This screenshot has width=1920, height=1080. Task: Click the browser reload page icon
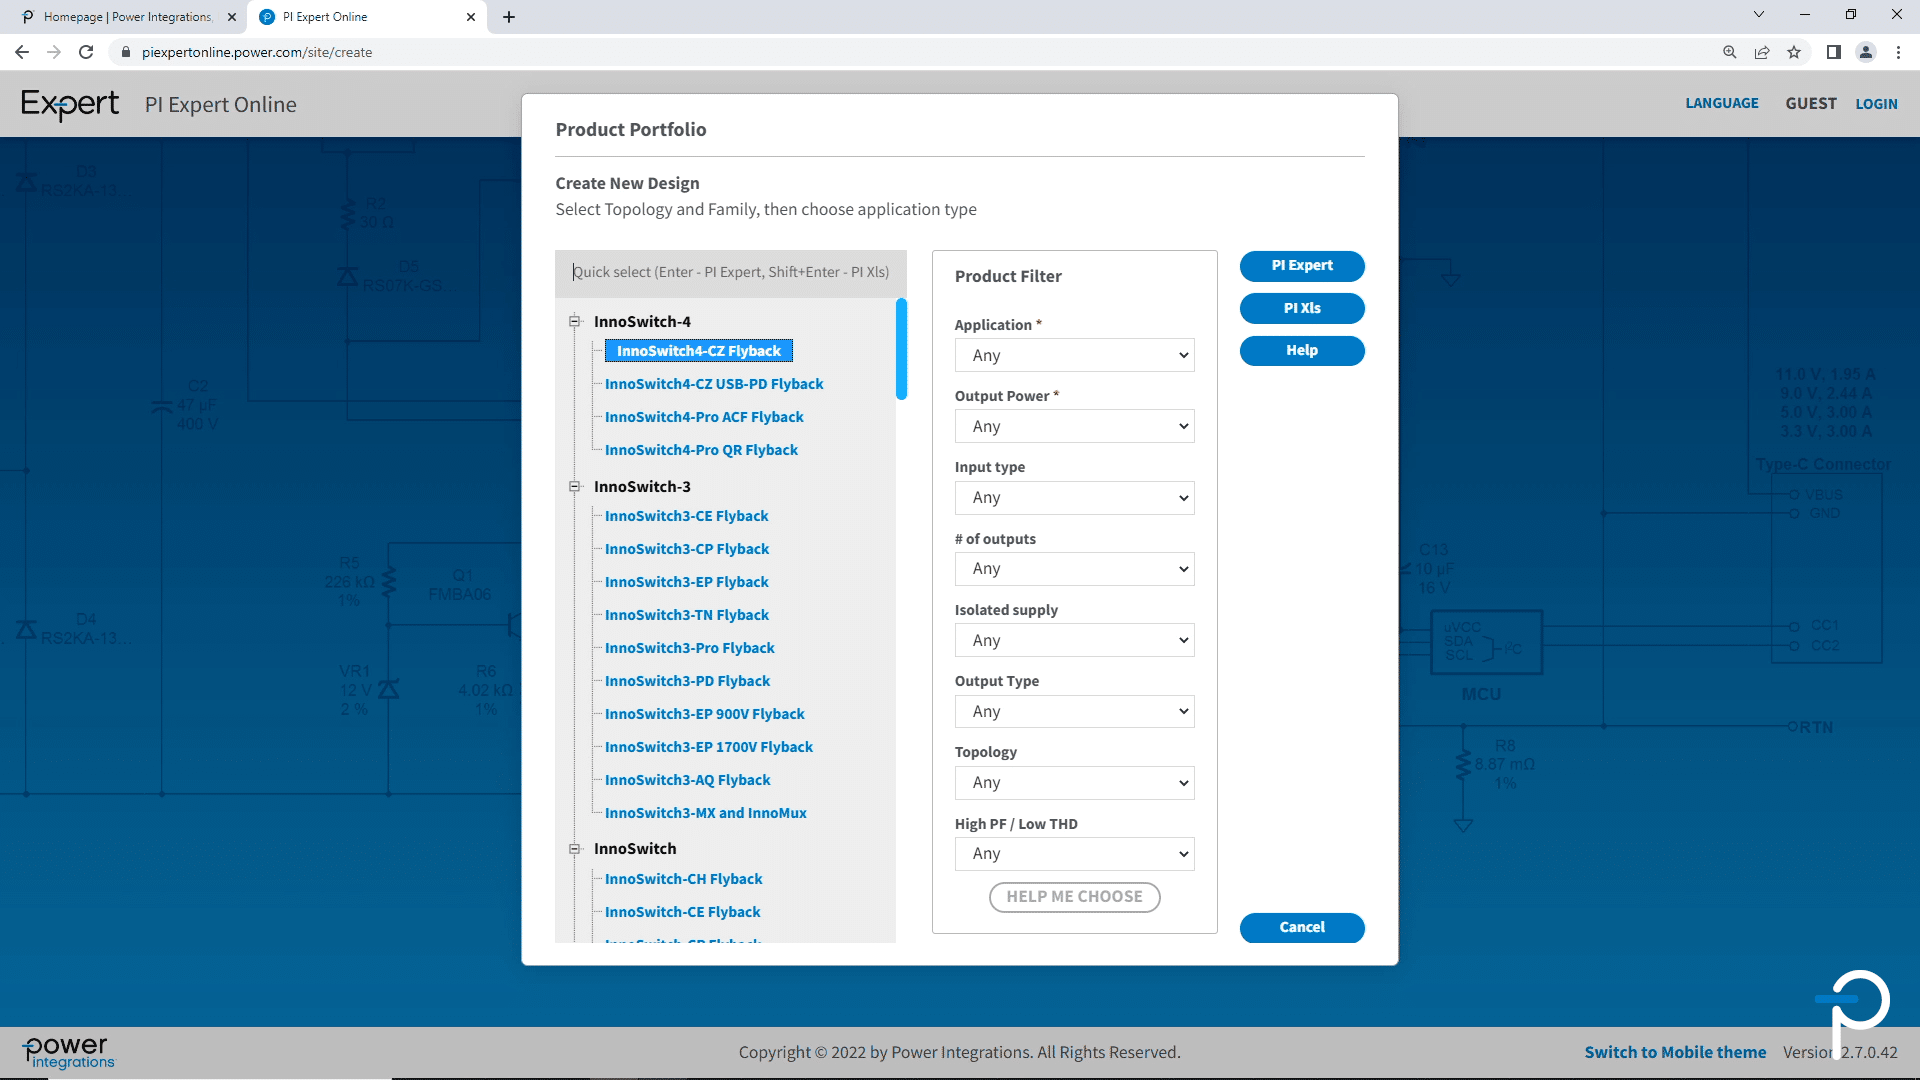point(86,52)
